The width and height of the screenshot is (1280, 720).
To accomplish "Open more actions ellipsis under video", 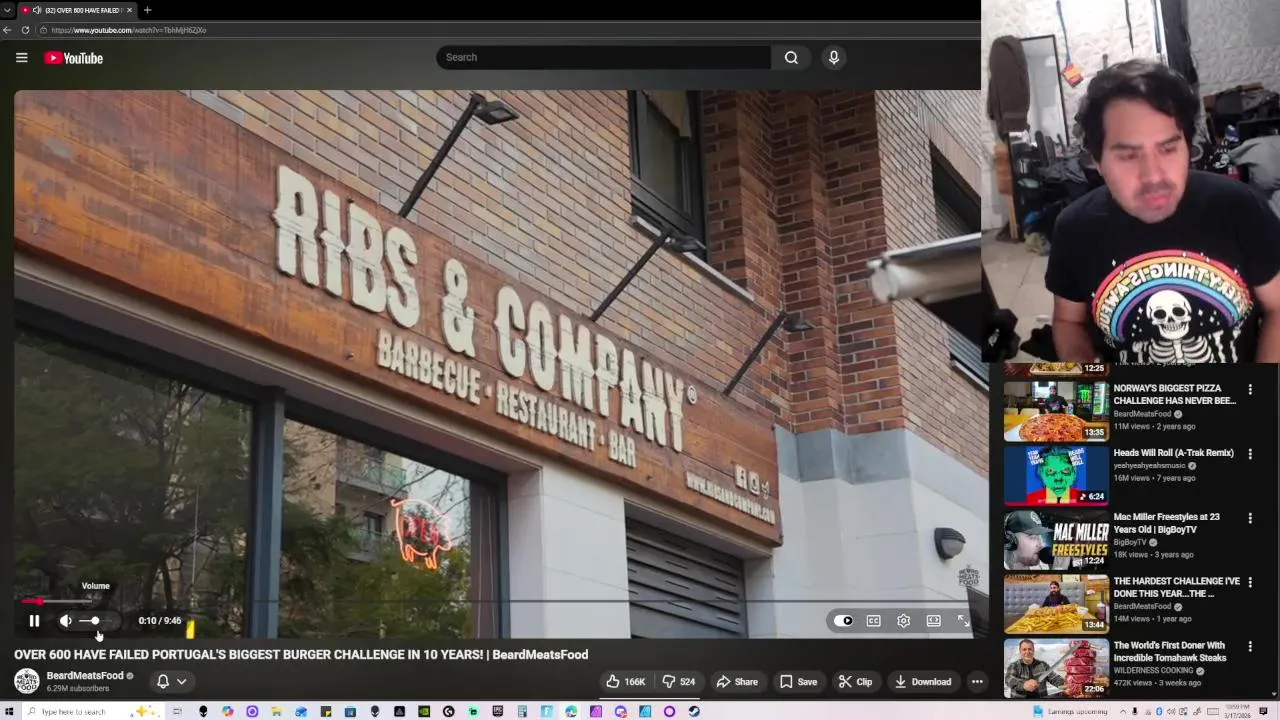I will click(977, 682).
